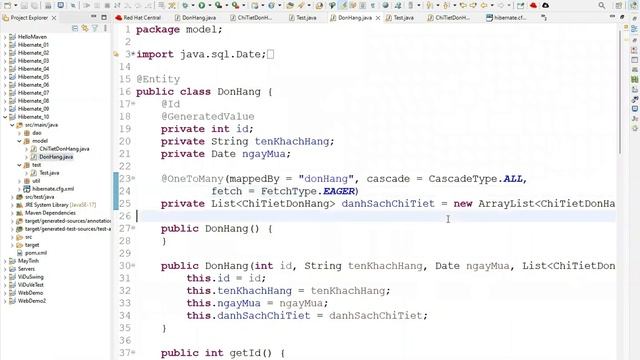
Task: Close the Project Explorer tab
Action: click(54, 18)
